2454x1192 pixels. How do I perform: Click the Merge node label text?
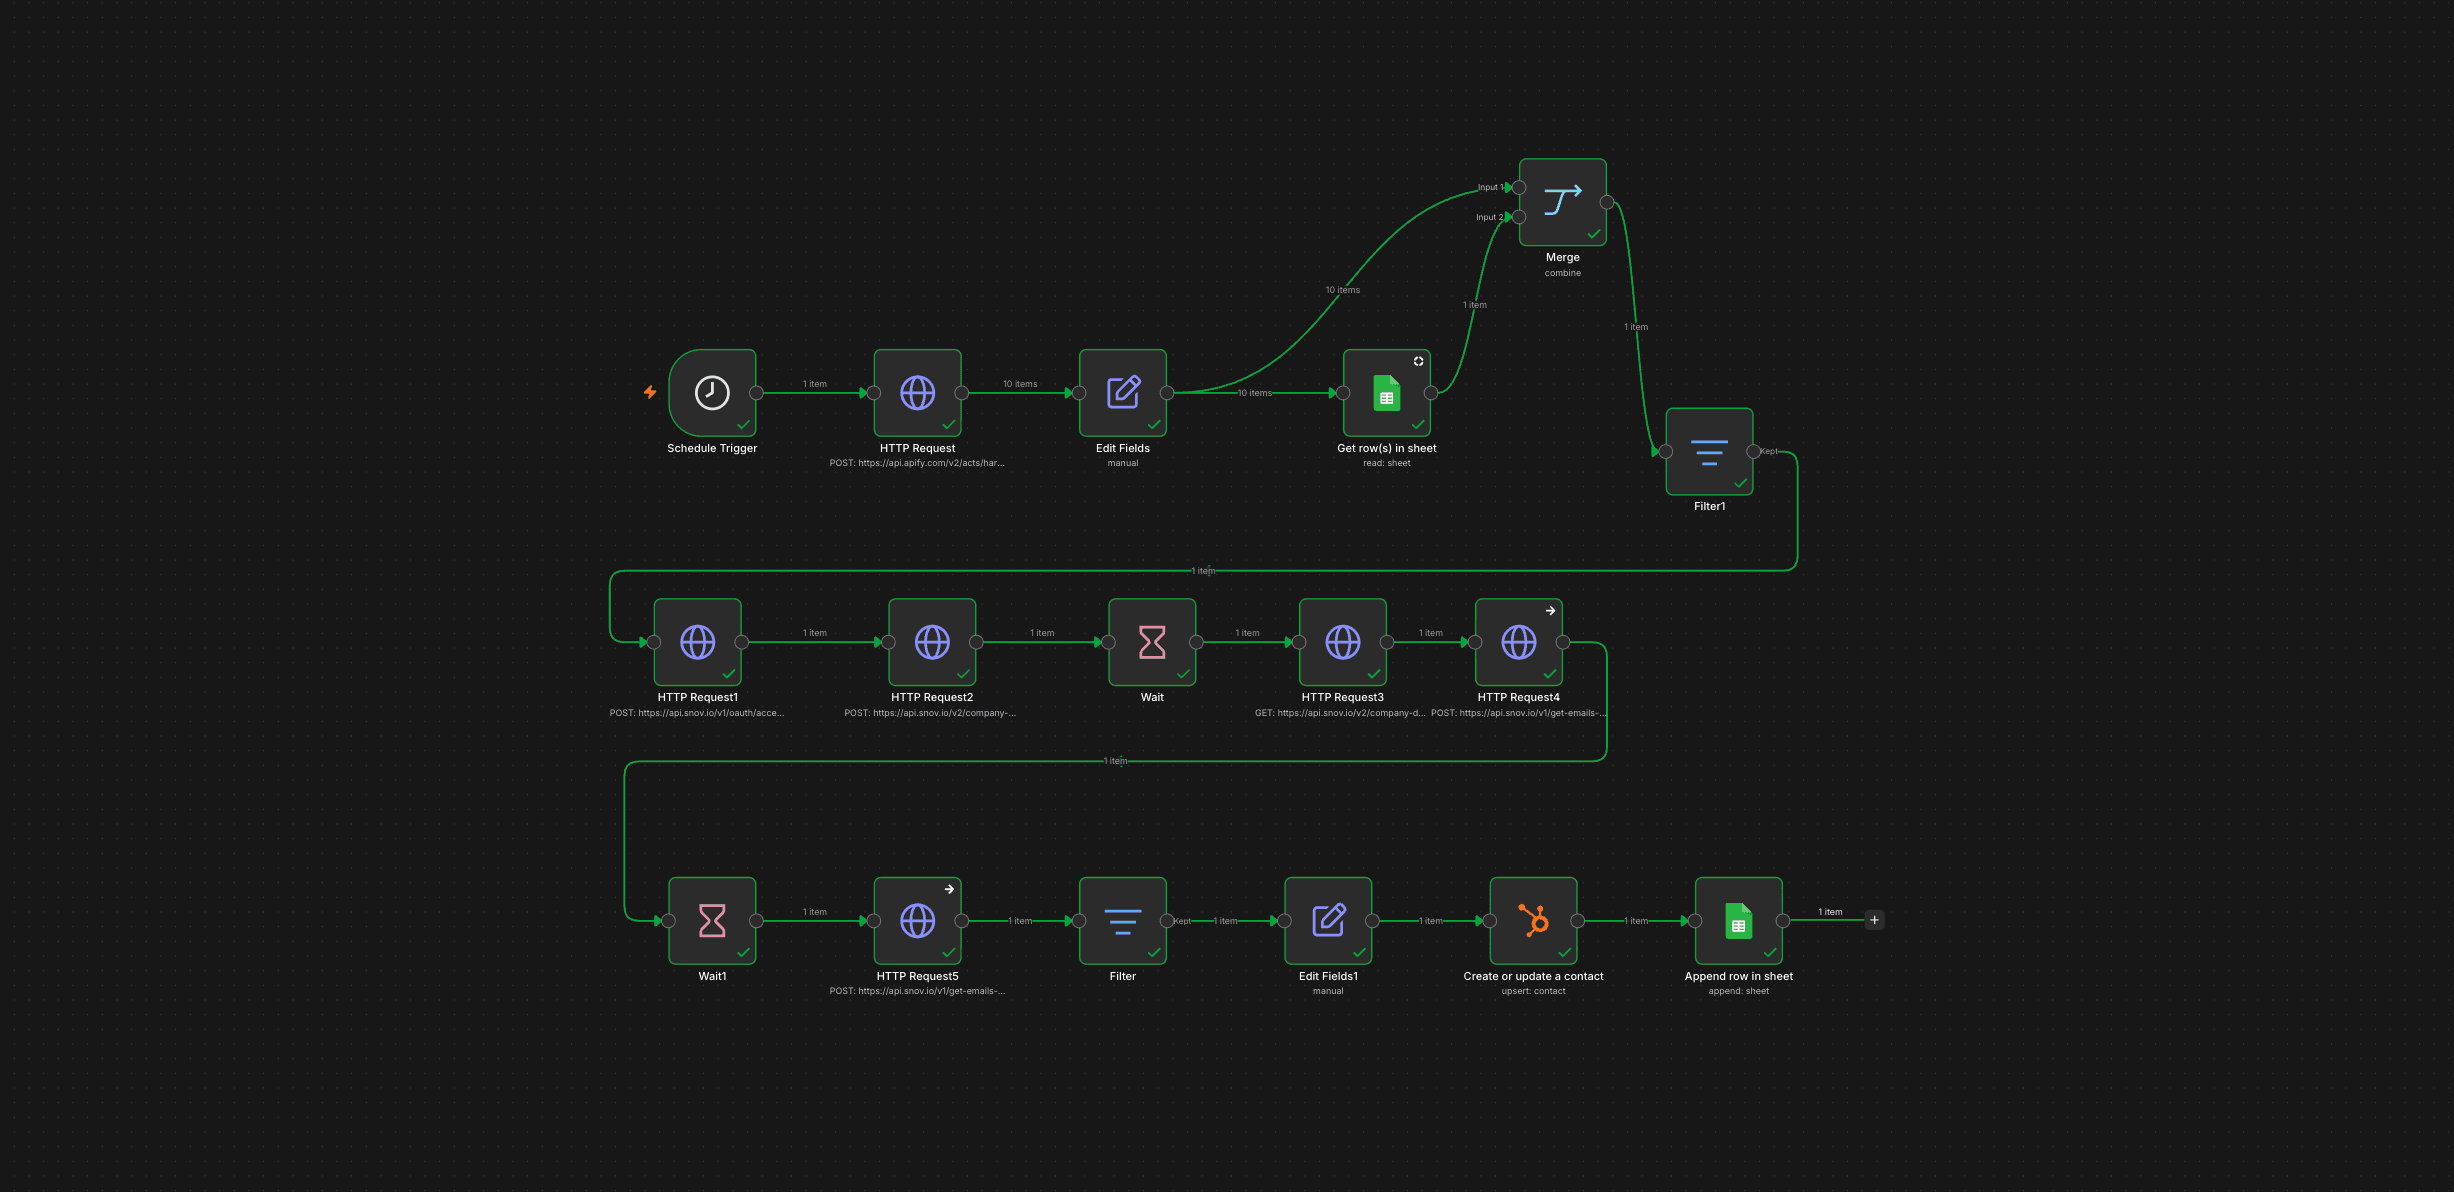(1563, 257)
